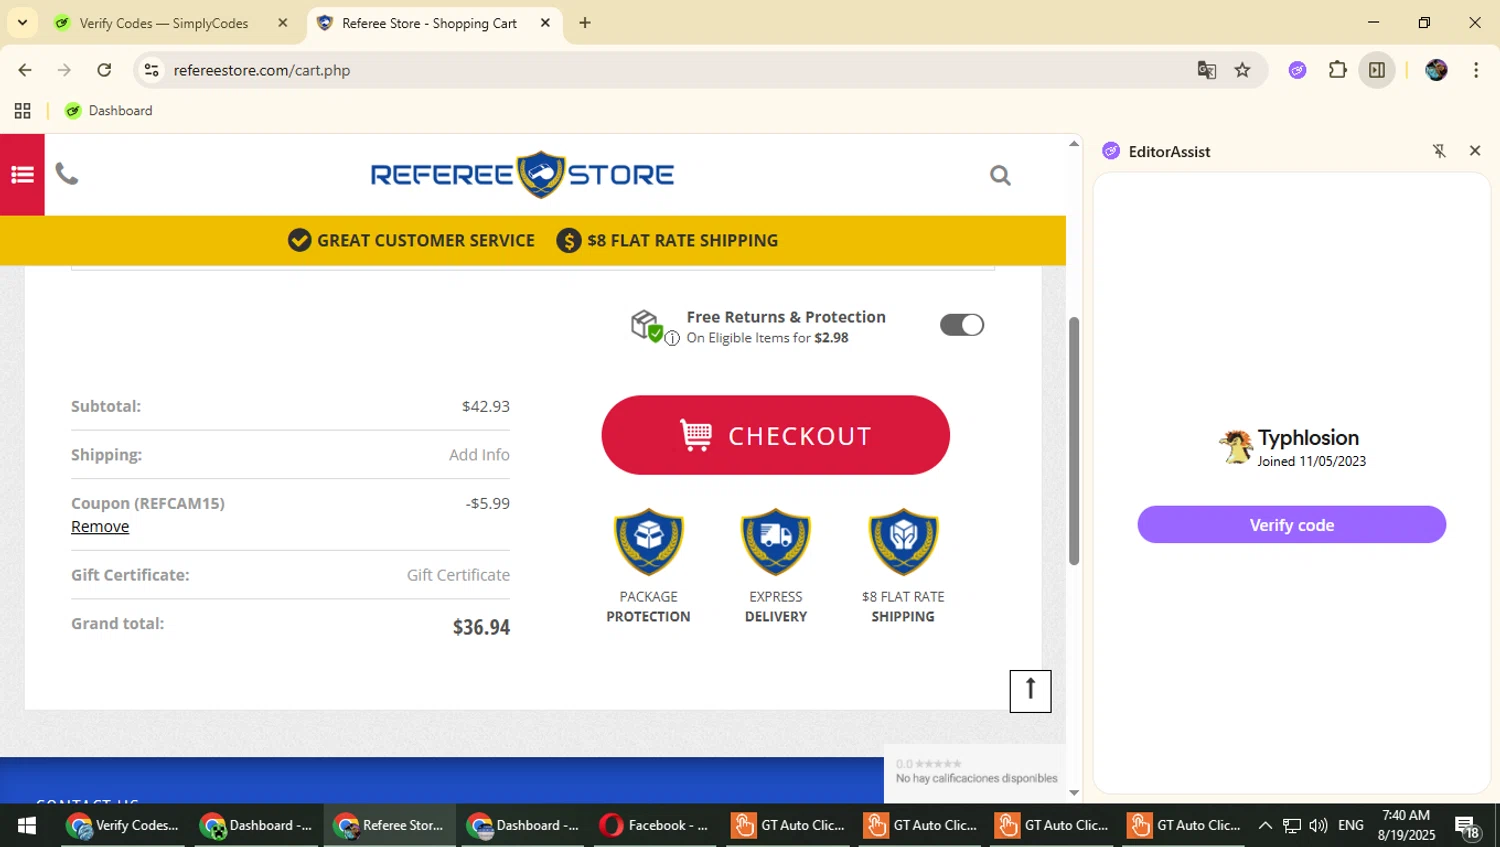This screenshot has height=847, width=1500.
Task: Close the EditorAssist side panel
Action: [x=1474, y=151]
